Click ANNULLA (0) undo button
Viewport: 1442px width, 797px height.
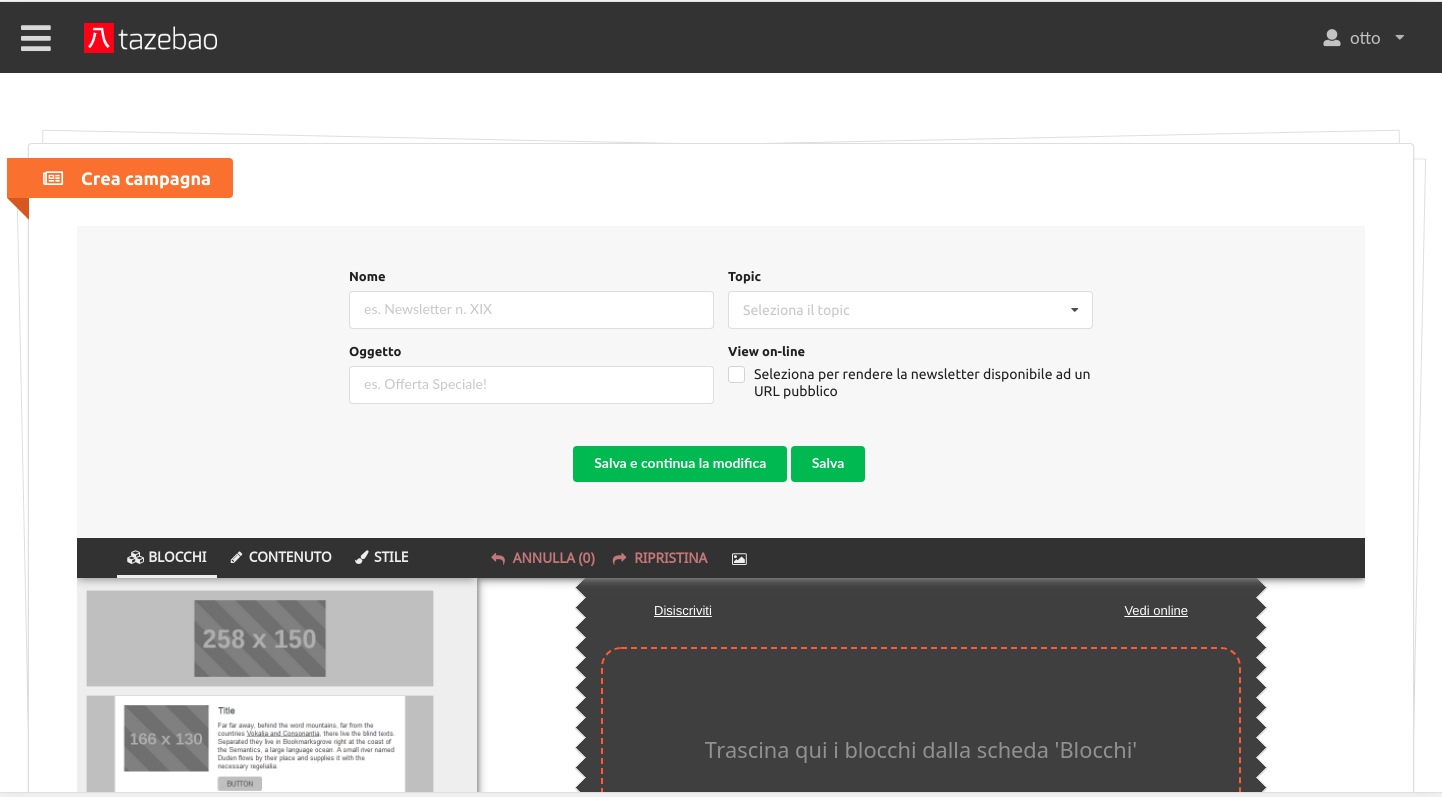543,558
